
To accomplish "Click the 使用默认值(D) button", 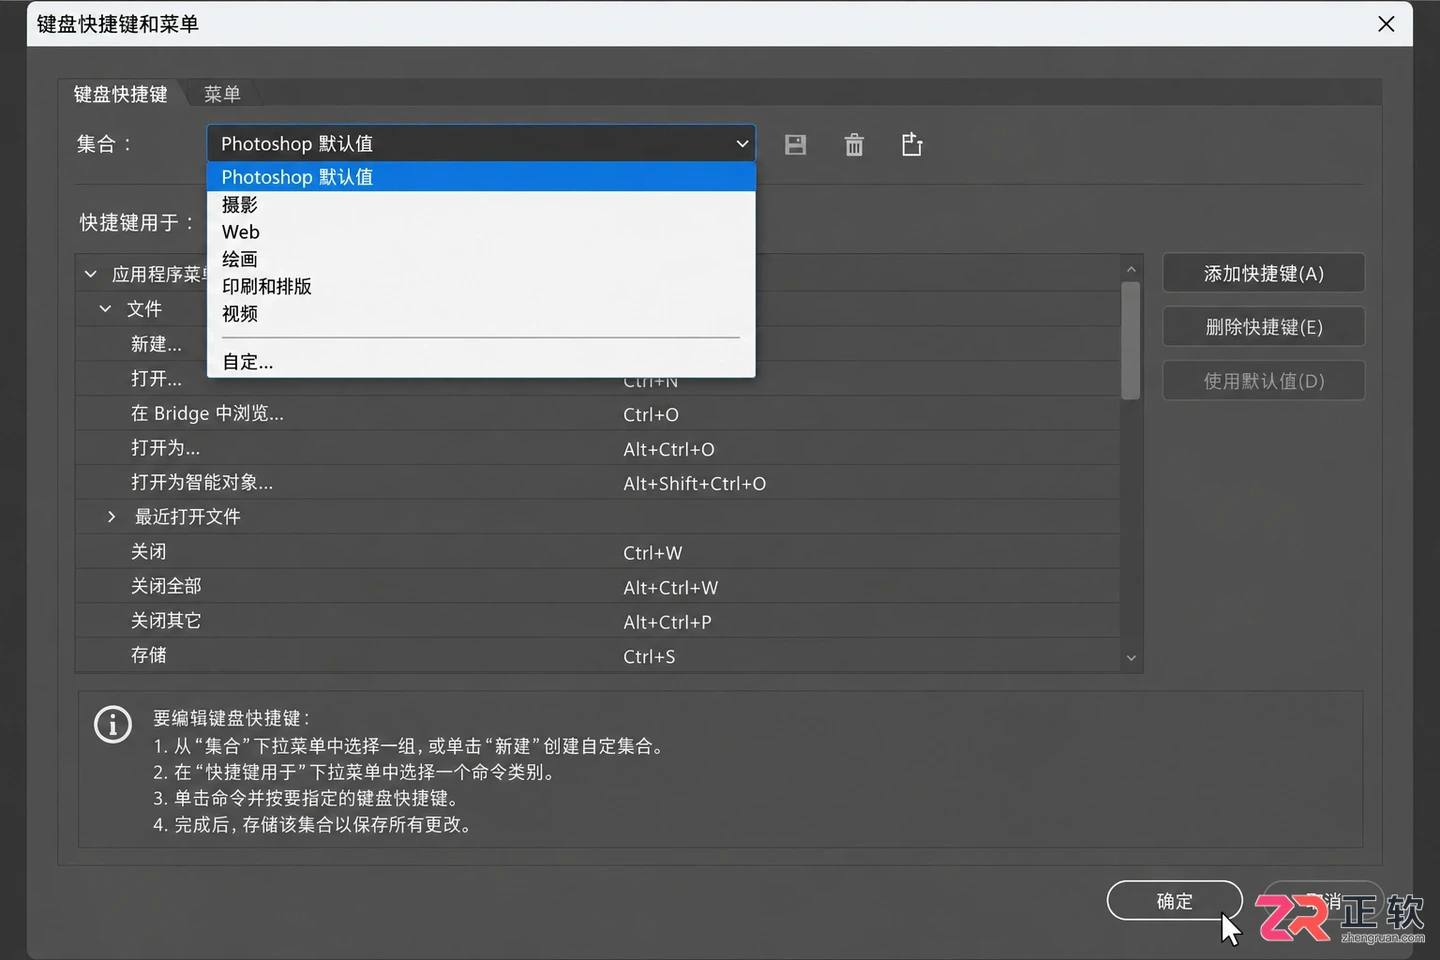I will click(x=1264, y=381).
